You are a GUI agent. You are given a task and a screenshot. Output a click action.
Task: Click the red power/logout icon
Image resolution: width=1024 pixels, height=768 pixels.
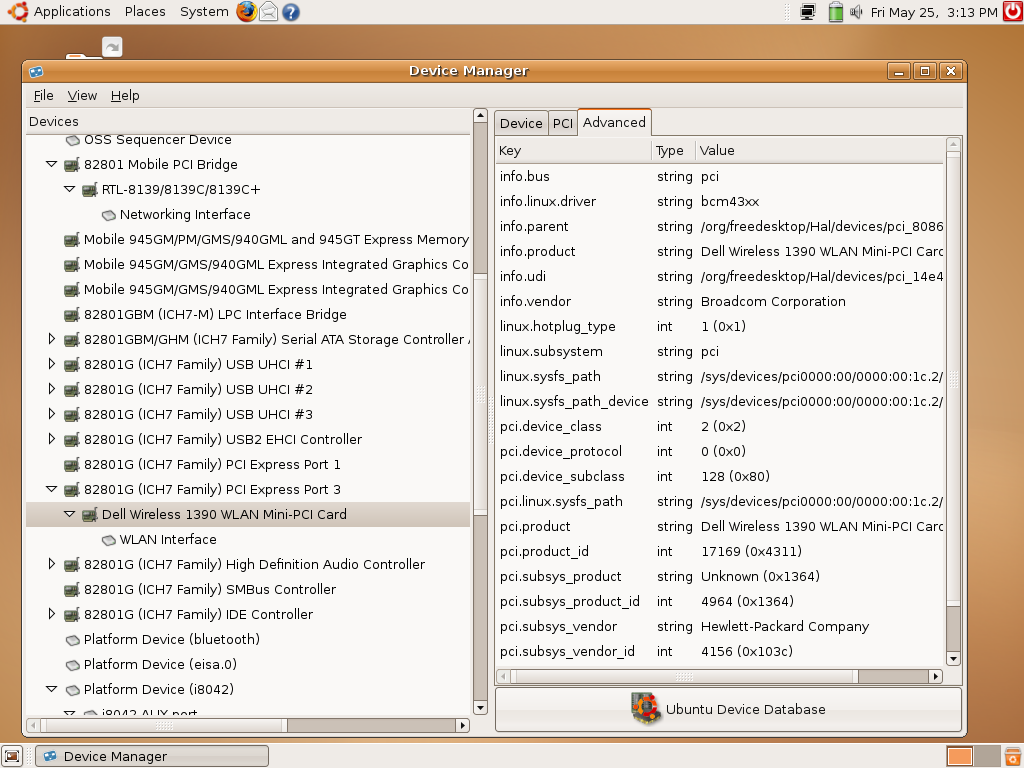tap(1014, 11)
